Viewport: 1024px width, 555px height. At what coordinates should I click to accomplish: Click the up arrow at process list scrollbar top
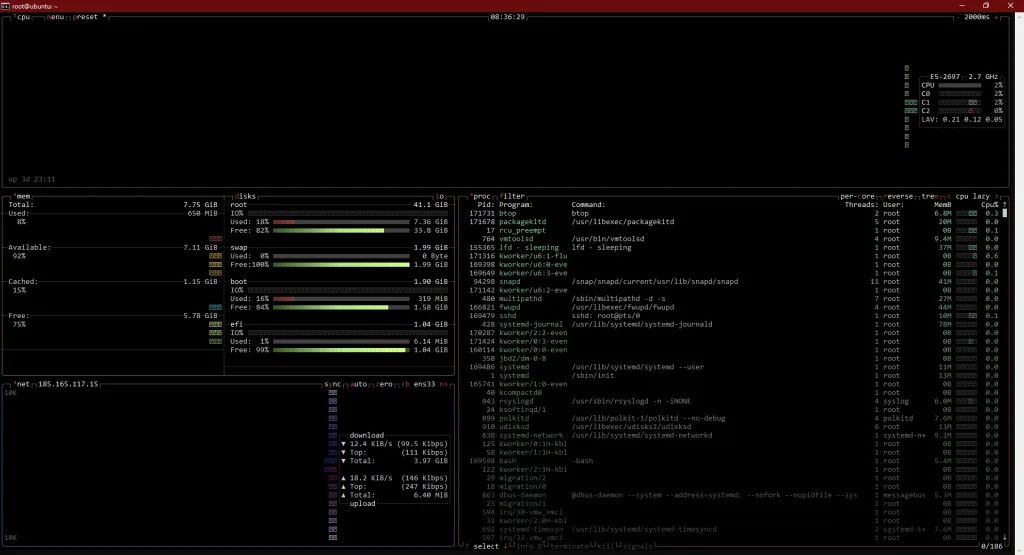click(1004, 204)
